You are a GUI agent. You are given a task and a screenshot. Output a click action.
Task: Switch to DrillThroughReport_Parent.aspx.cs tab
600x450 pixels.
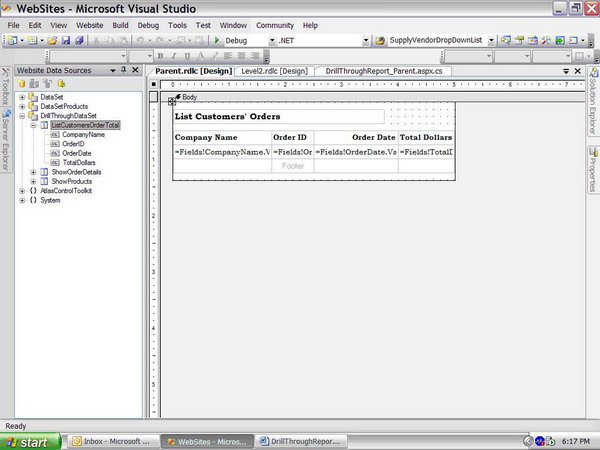pyautogui.click(x=384, y=71)
